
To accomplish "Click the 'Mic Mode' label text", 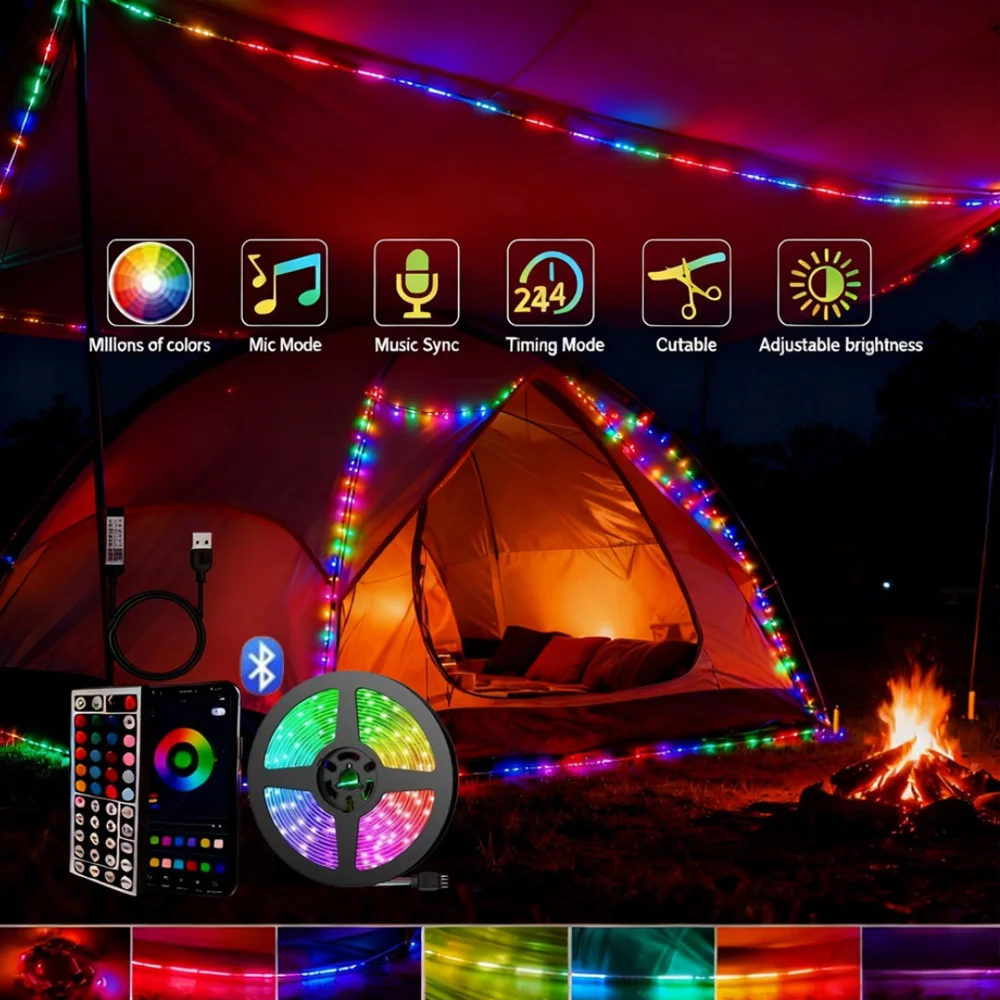I will [x=284, y=345].
